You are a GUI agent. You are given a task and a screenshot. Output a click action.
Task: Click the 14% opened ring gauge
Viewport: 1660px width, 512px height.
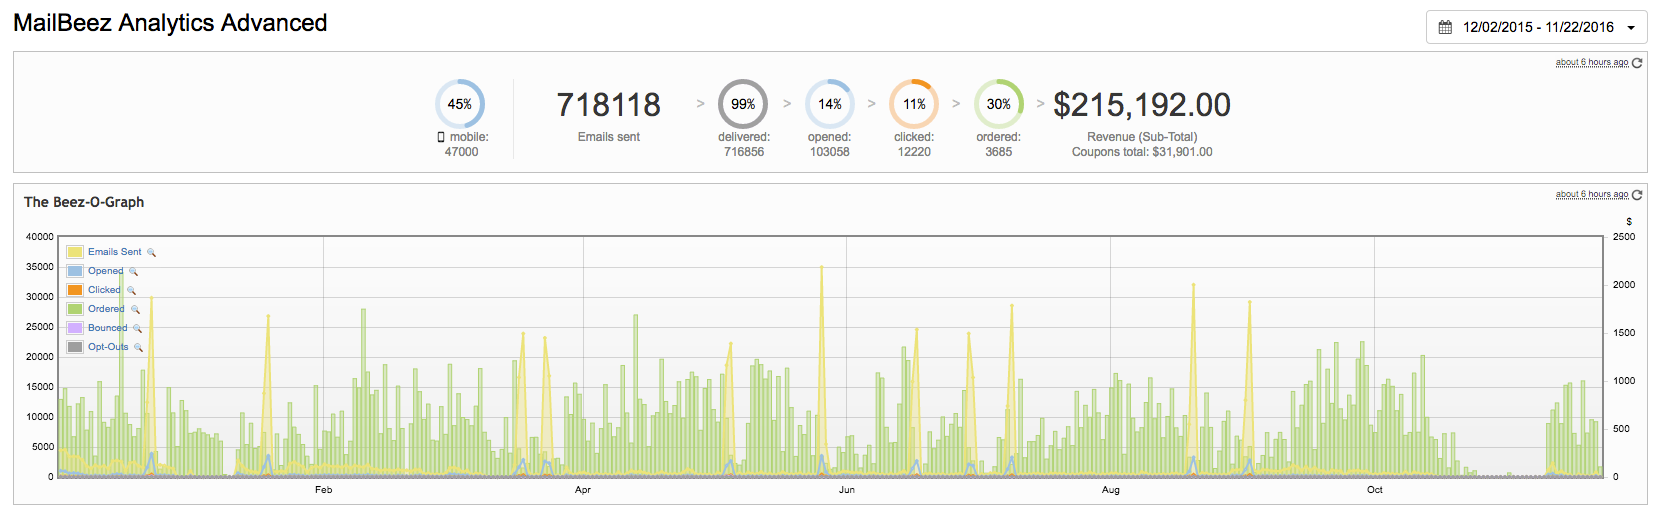pyautogui.click(x=830, y=104)
